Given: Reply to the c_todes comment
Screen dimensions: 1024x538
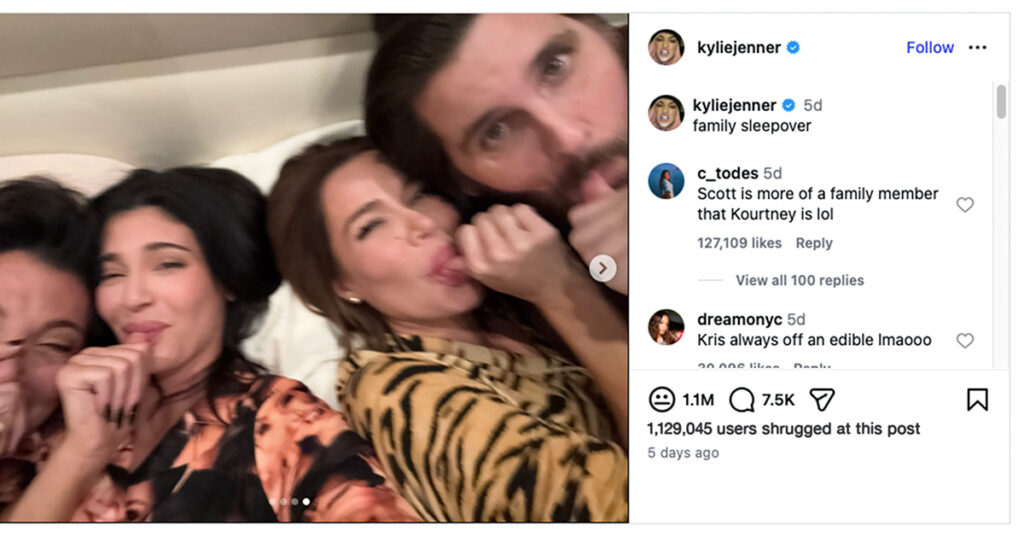Looking at the screenshot, I should point(814,243).
